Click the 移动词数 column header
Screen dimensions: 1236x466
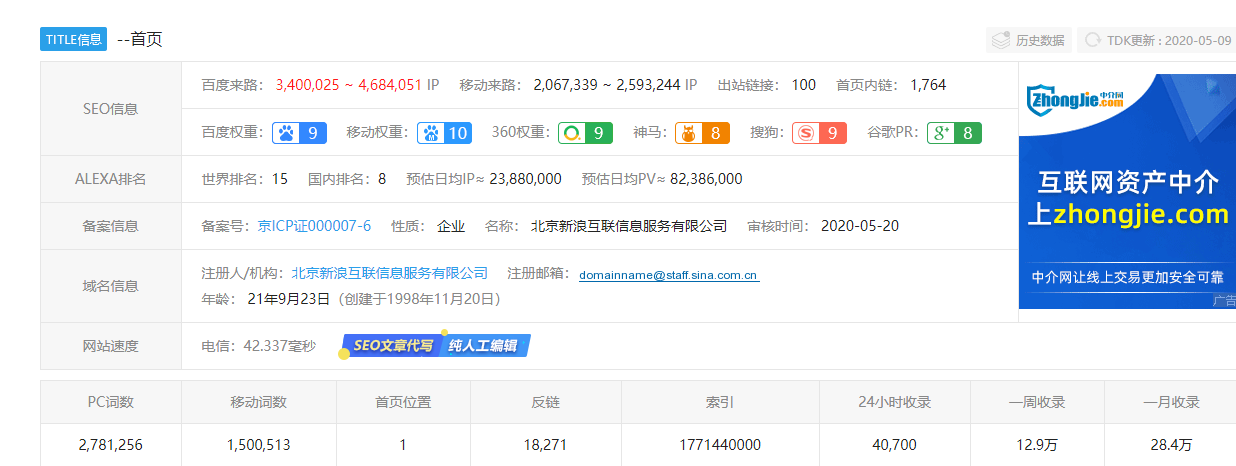click(259, 402)
